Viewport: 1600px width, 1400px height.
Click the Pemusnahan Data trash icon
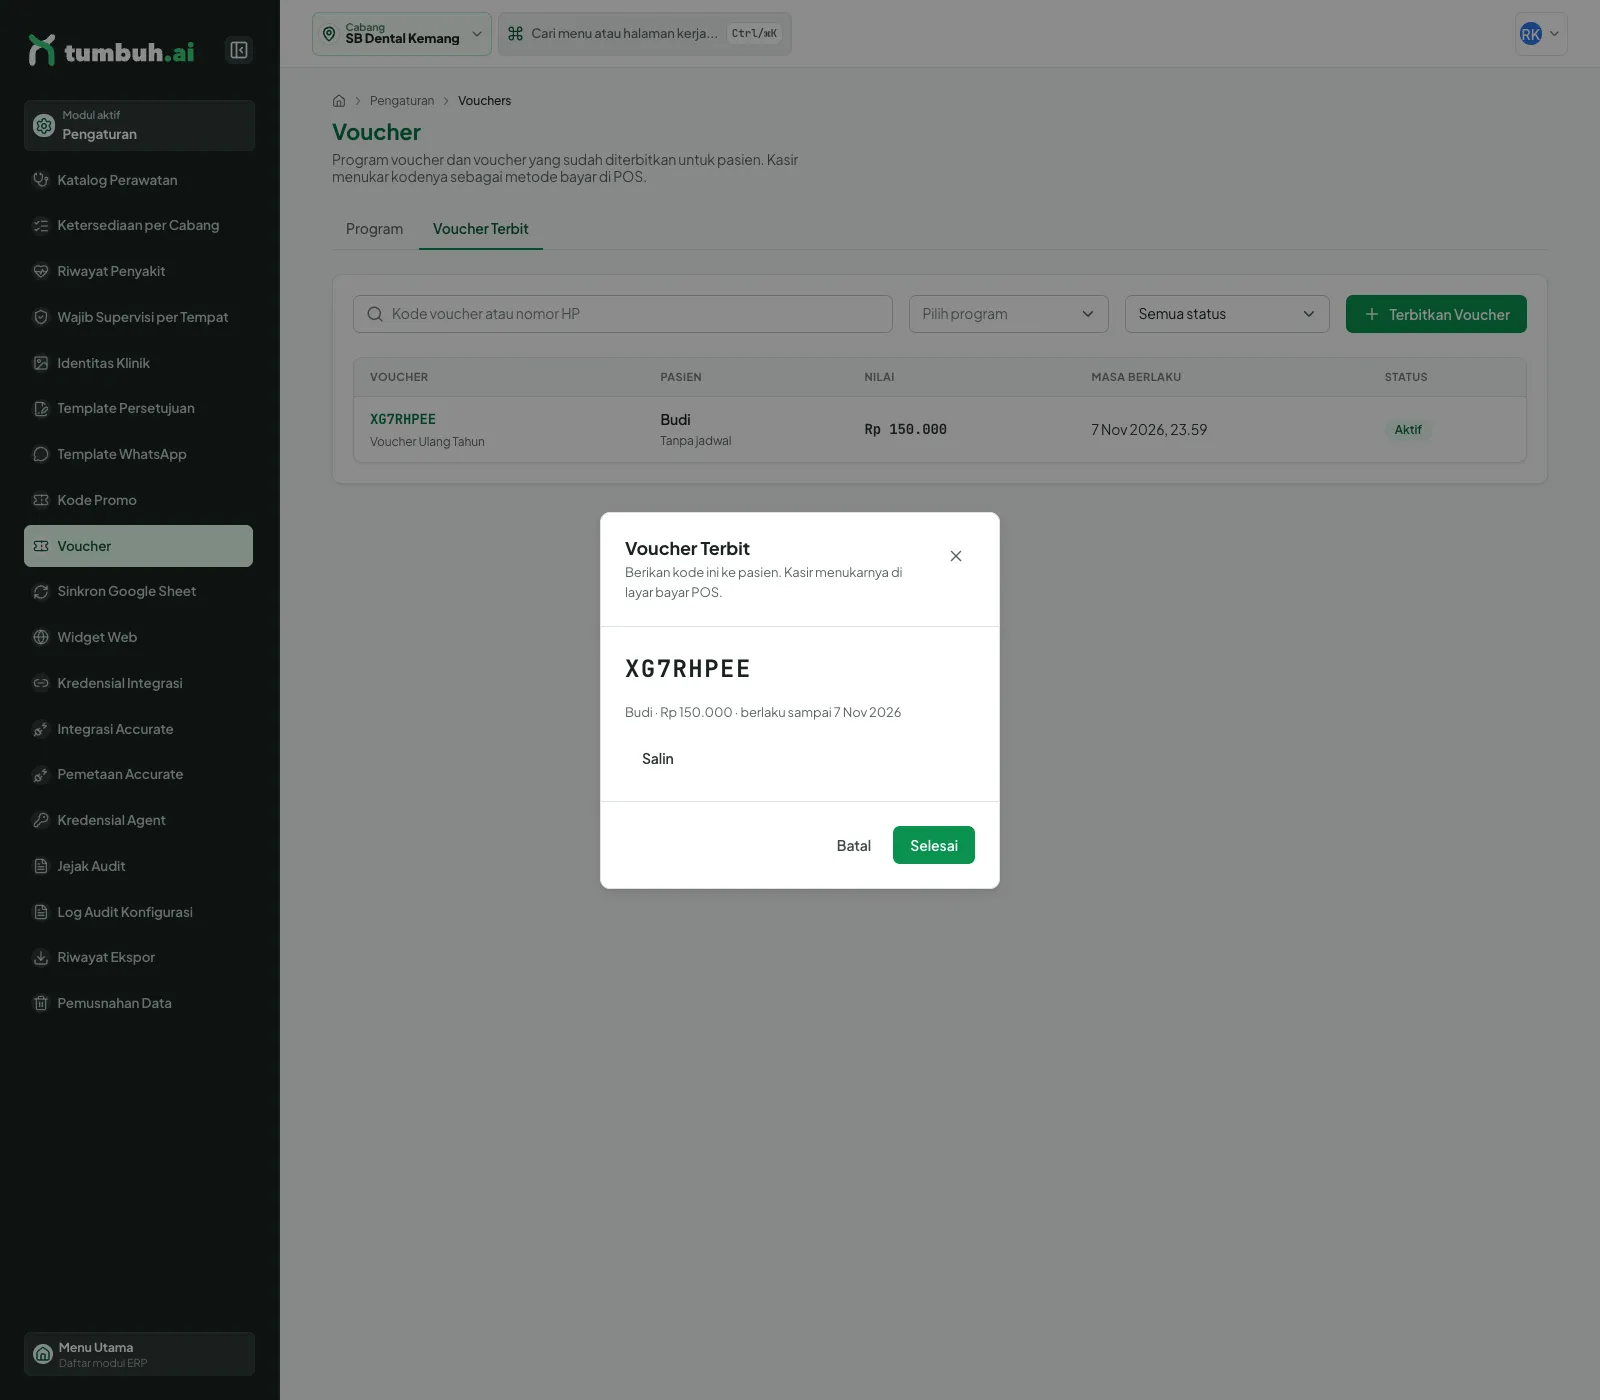(x=41, y=1003)
